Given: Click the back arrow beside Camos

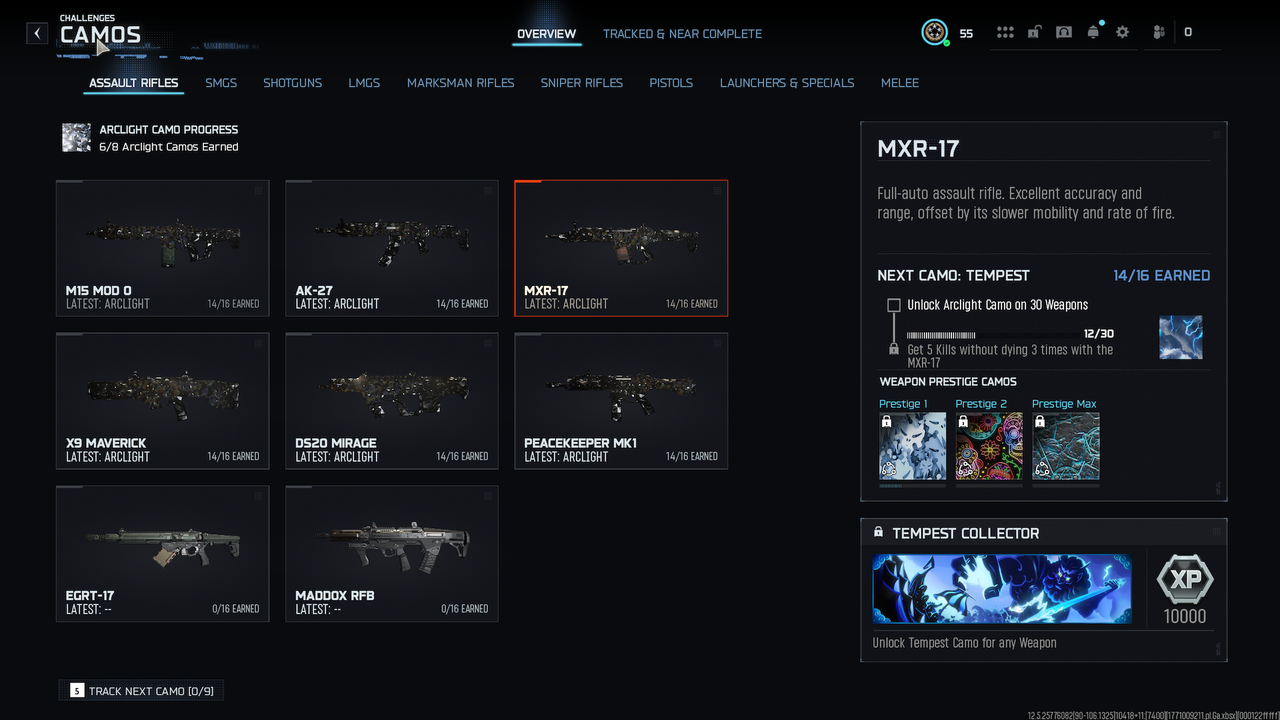Looking at the screenshot, I should [37, 33].
